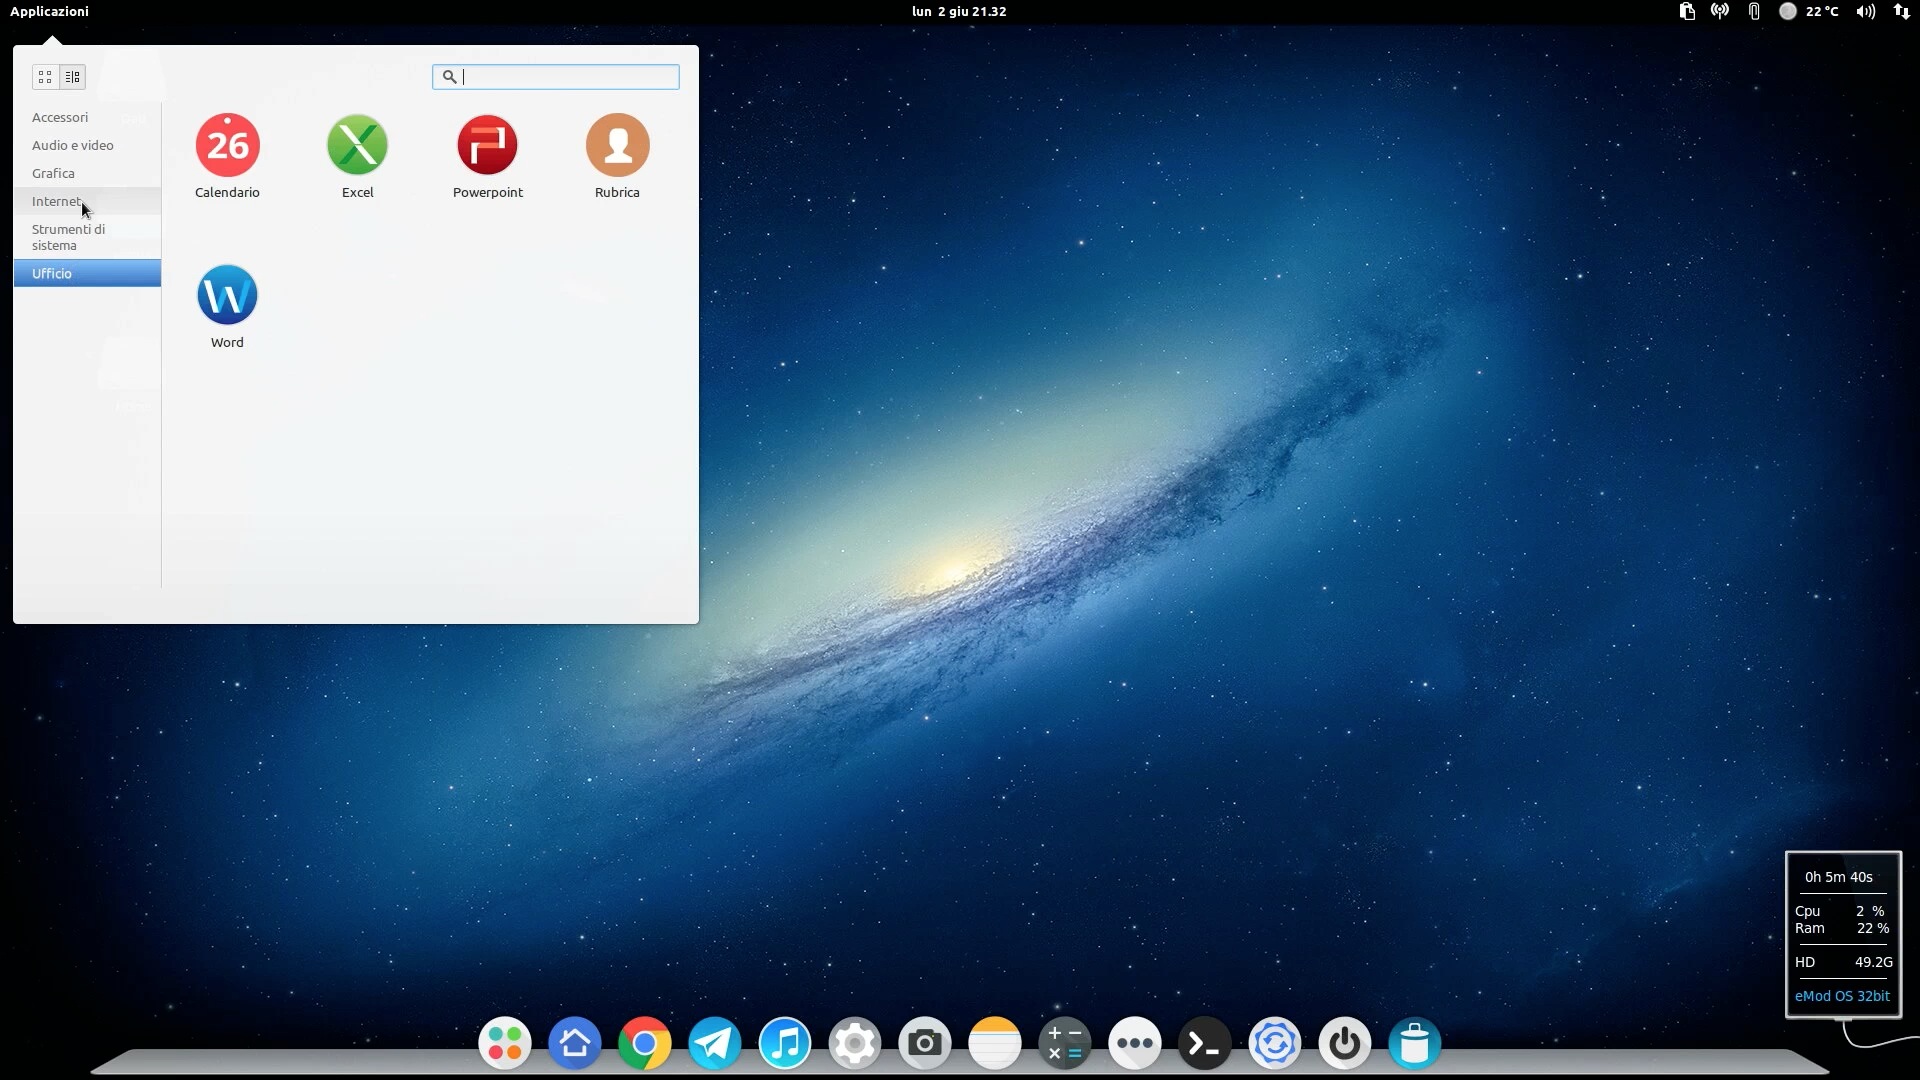Launch Excel from the Ufficio list
Image resolution: width=1920 pixels, height=1080 pixels.
click(357, 156)
